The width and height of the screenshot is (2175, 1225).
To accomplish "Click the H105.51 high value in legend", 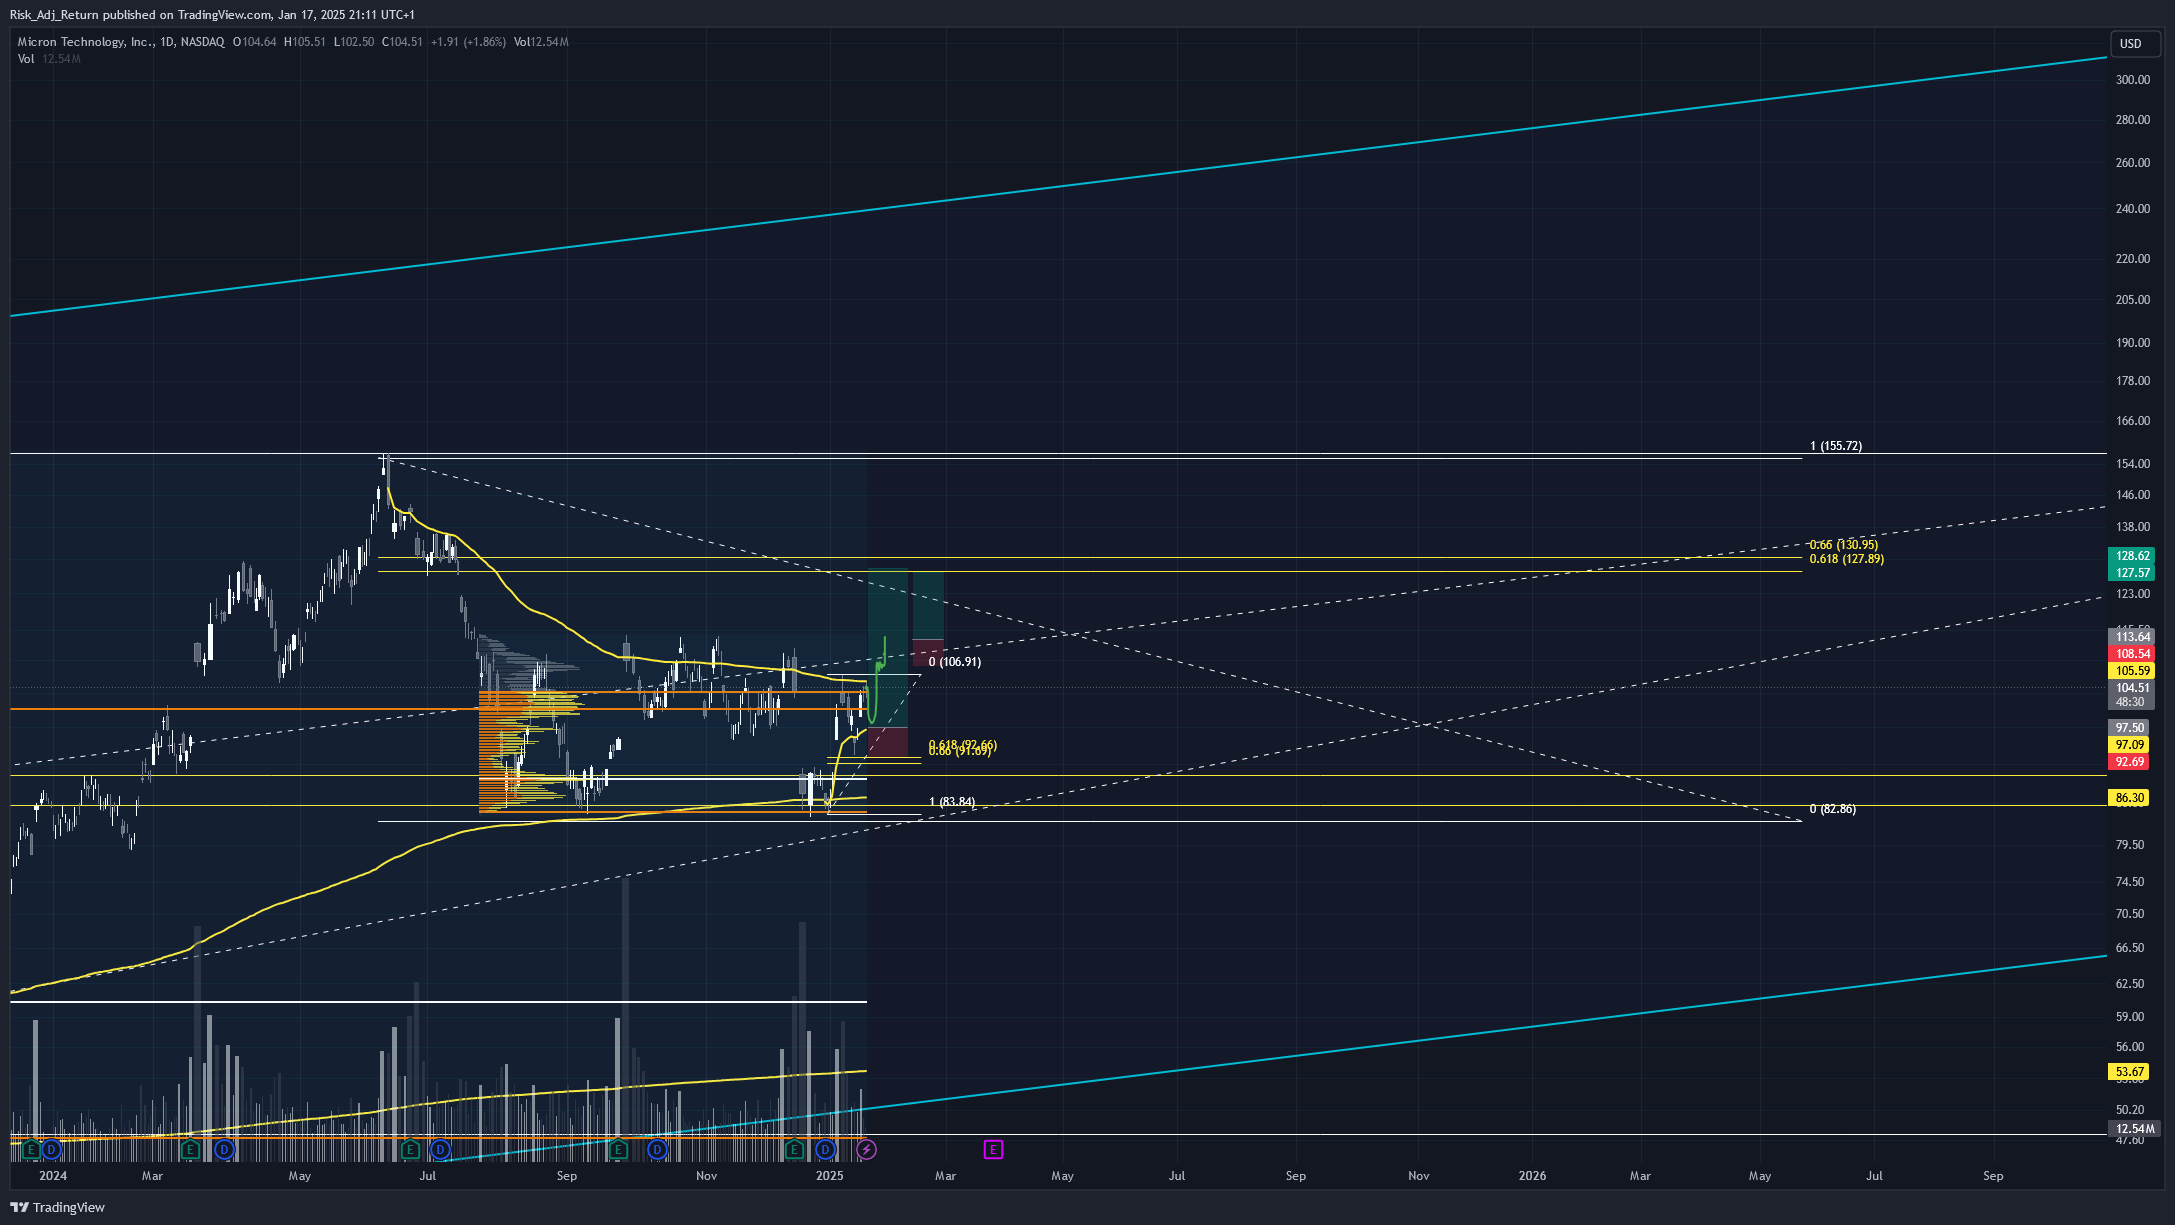I will (x=305, y=42).
